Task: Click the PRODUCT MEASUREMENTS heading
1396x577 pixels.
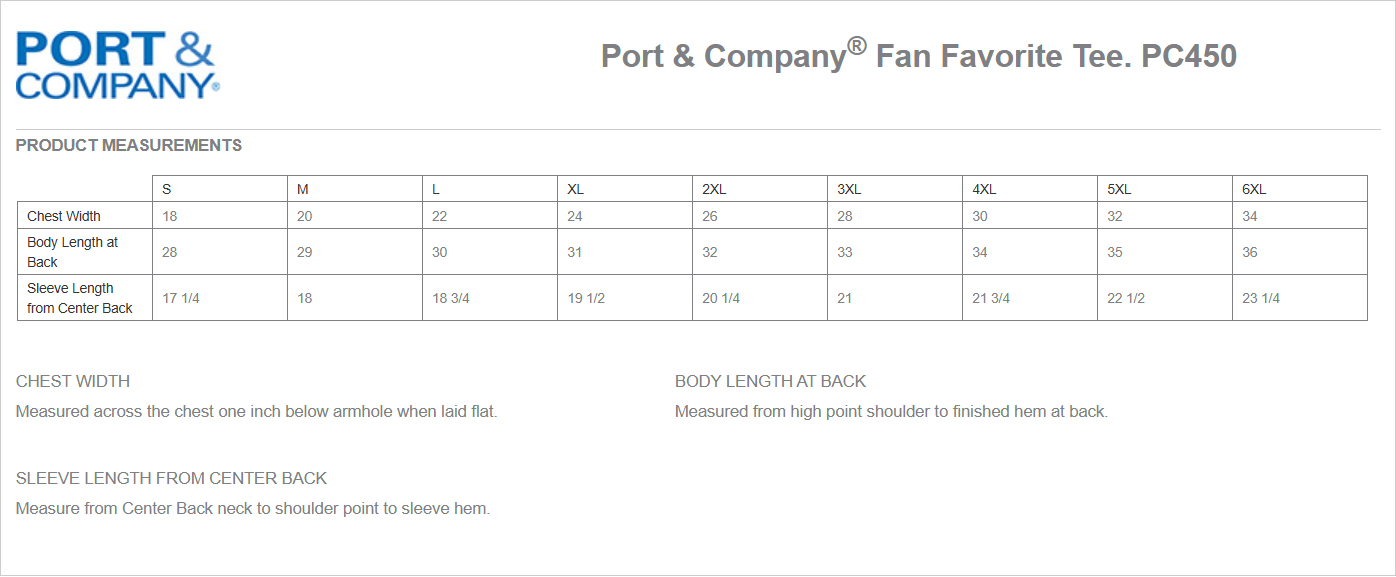Action: 129,146
